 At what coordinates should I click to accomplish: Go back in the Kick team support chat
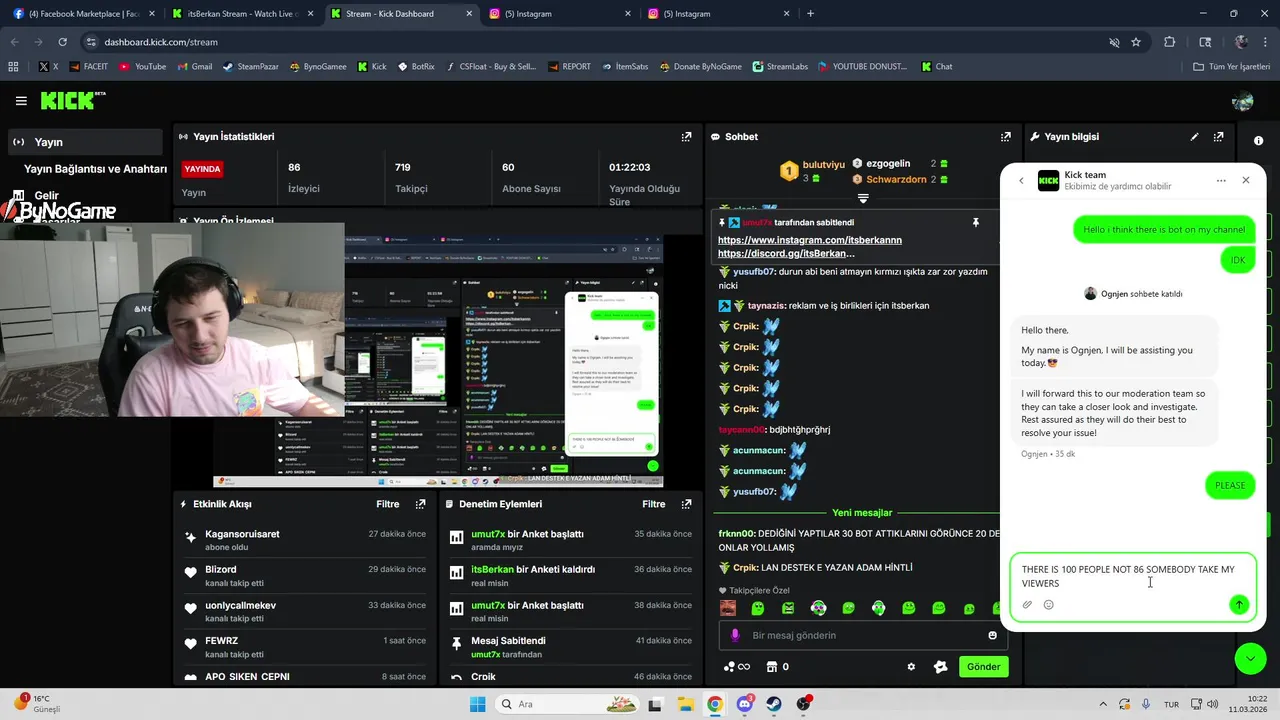tap(1021, 181)
